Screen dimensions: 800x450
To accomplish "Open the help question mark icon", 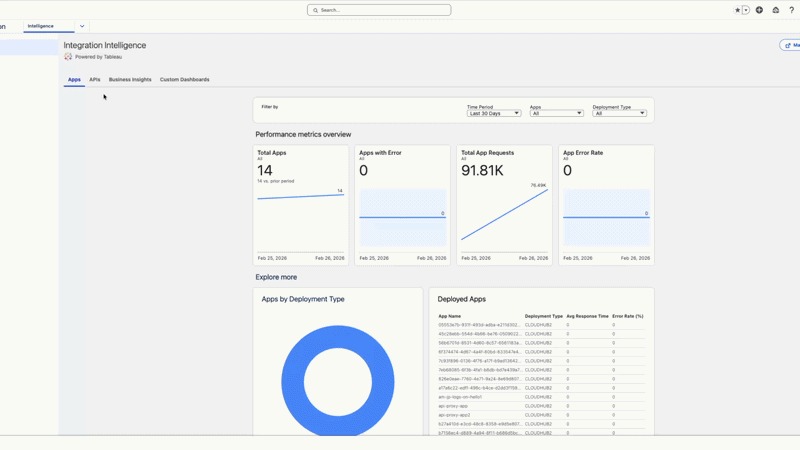I will 791,10.
